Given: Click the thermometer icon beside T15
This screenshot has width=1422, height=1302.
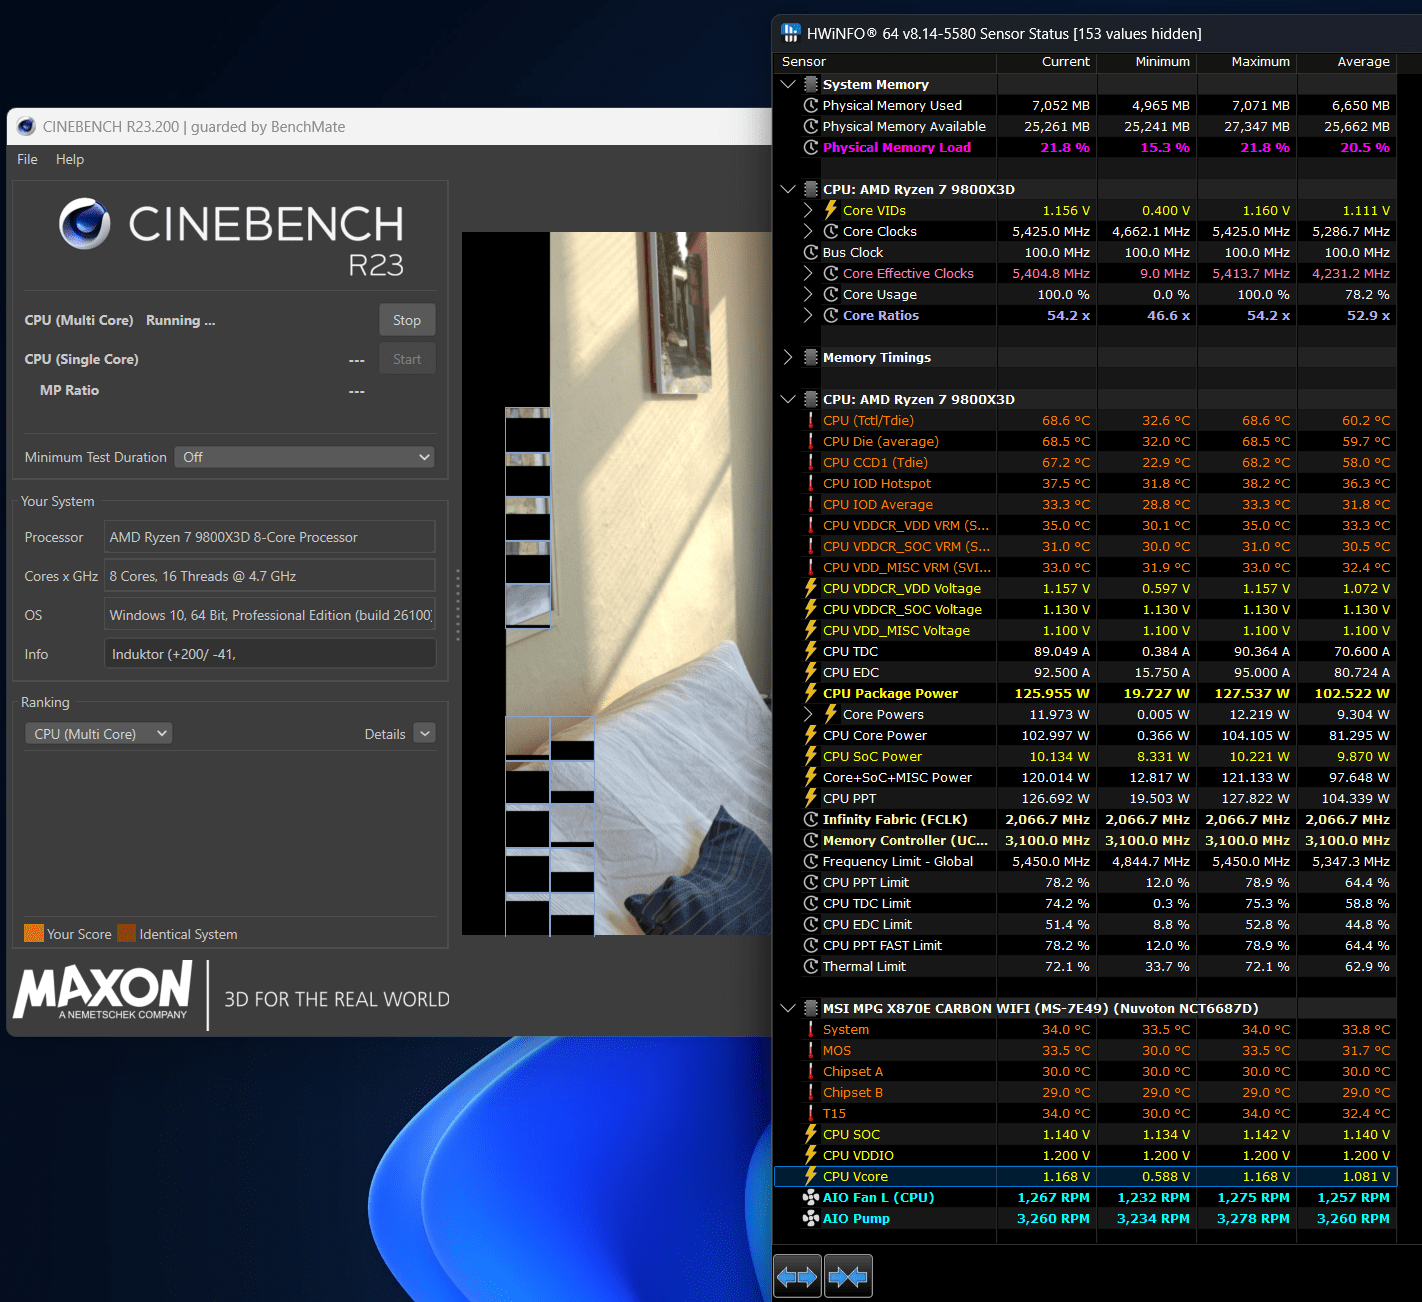Looking at the screenshot, I should click(811, 1113).
